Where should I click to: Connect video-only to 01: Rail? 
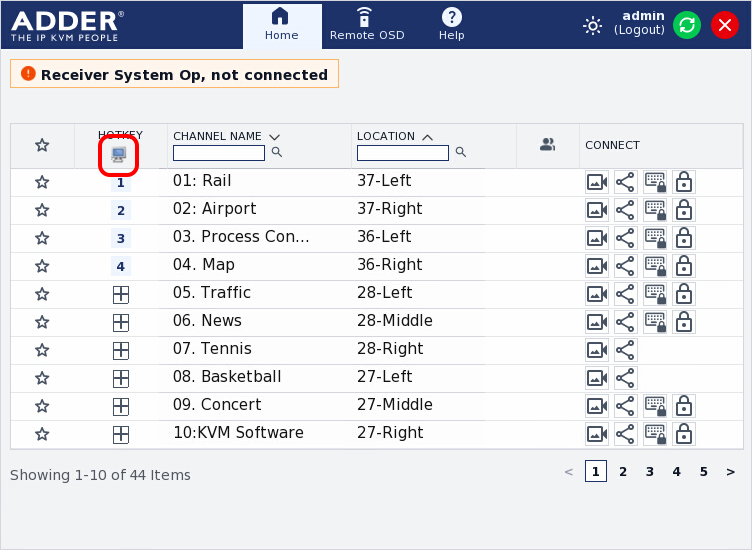point(597,182)
